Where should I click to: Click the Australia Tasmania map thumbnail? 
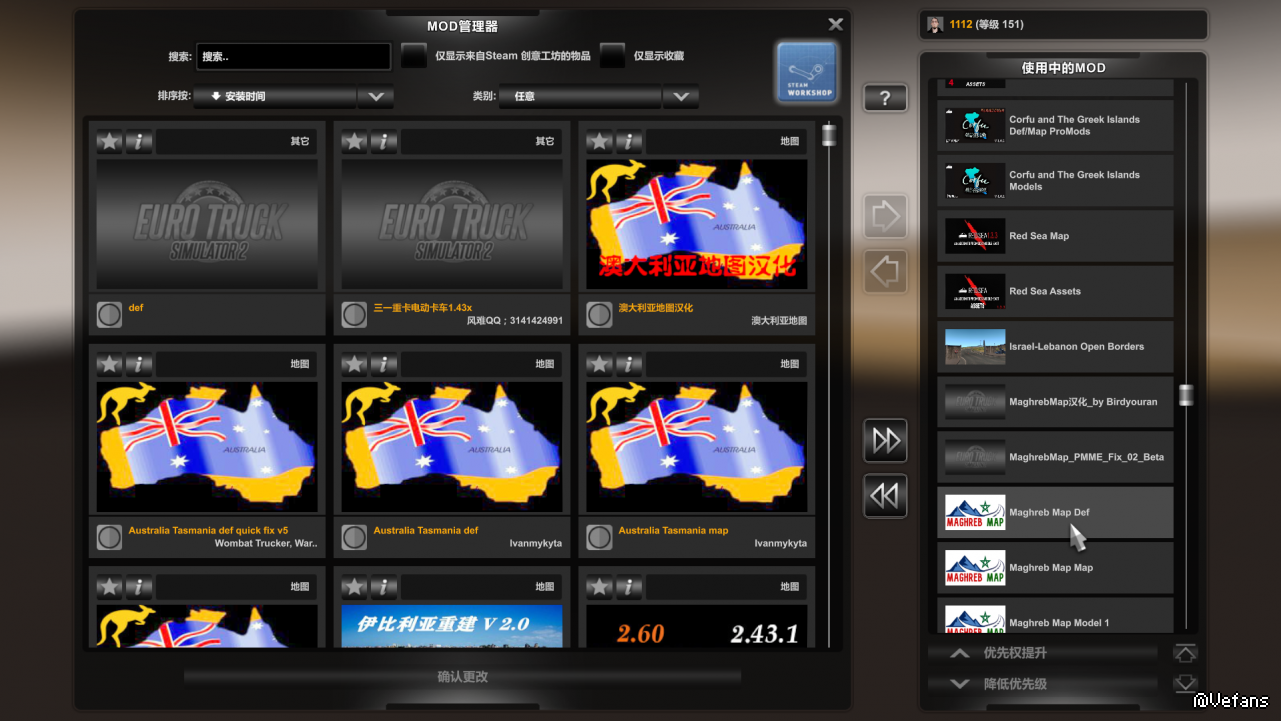click(x=697, y=447)
